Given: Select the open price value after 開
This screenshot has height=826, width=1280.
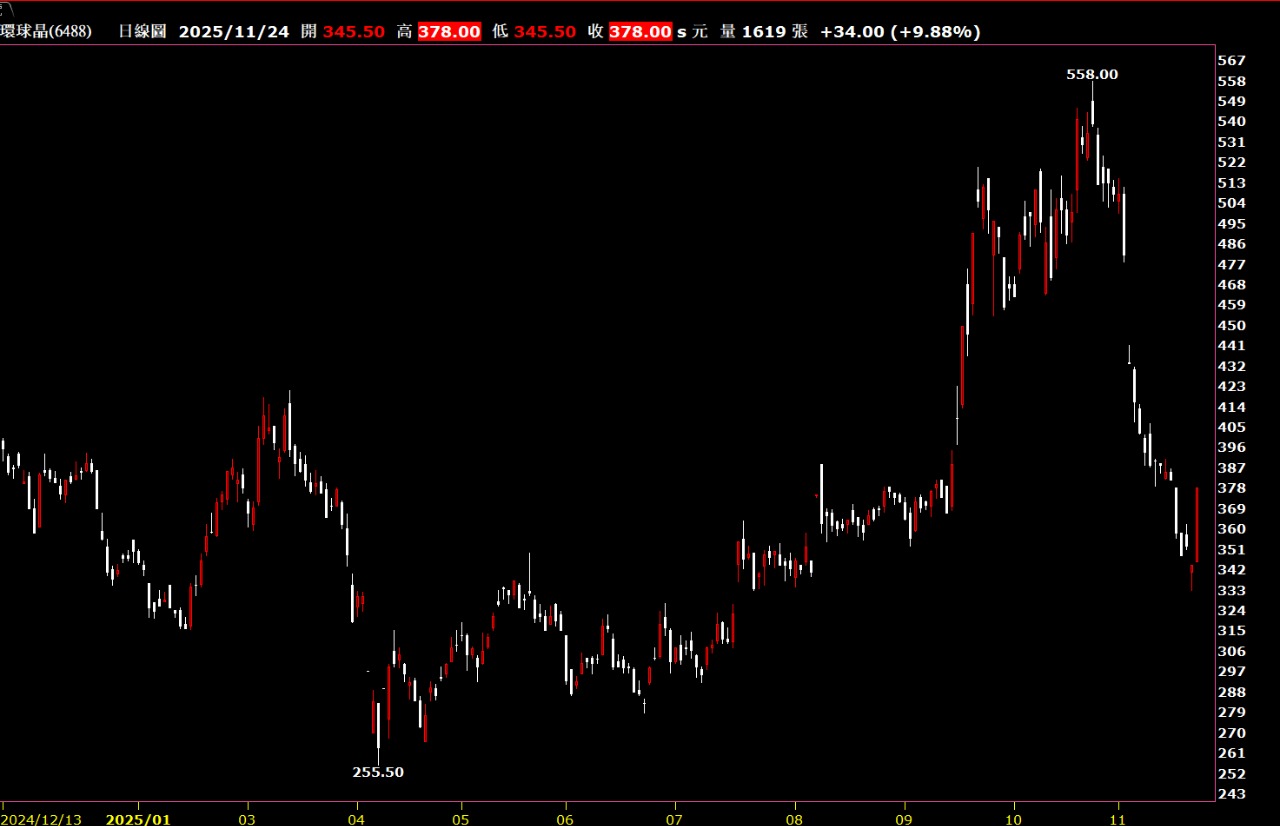Looking at the screenshot, I should pyautogui.click(x=354, y=31).
